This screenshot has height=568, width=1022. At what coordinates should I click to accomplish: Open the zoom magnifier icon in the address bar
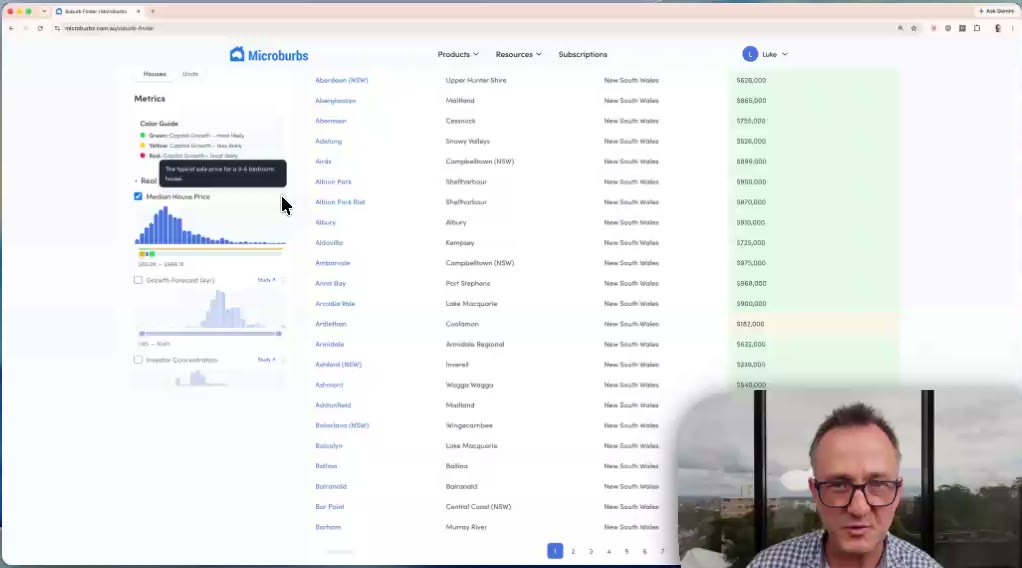click(x=900, y=28)
